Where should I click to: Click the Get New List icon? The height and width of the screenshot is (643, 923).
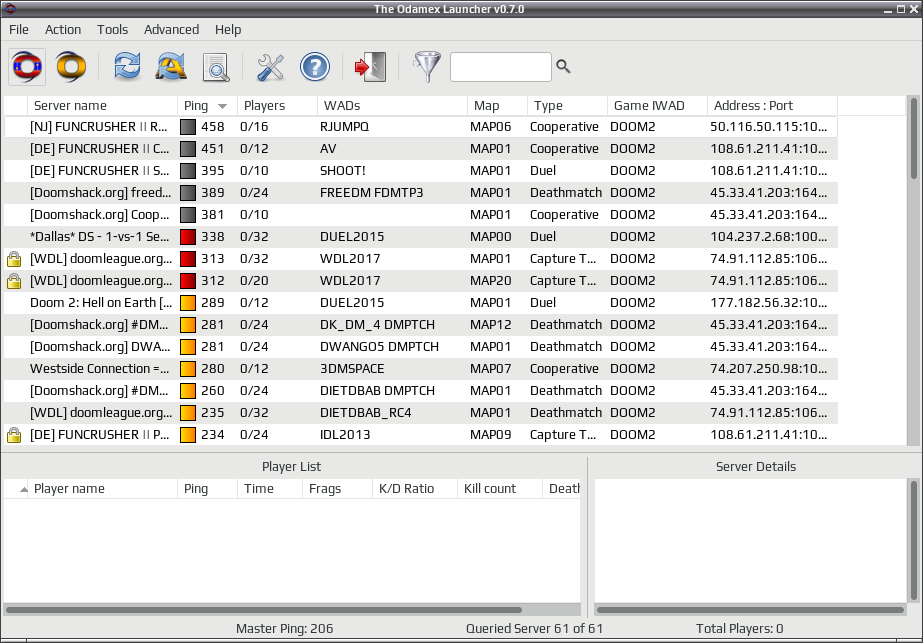click(x=171, y=67)
